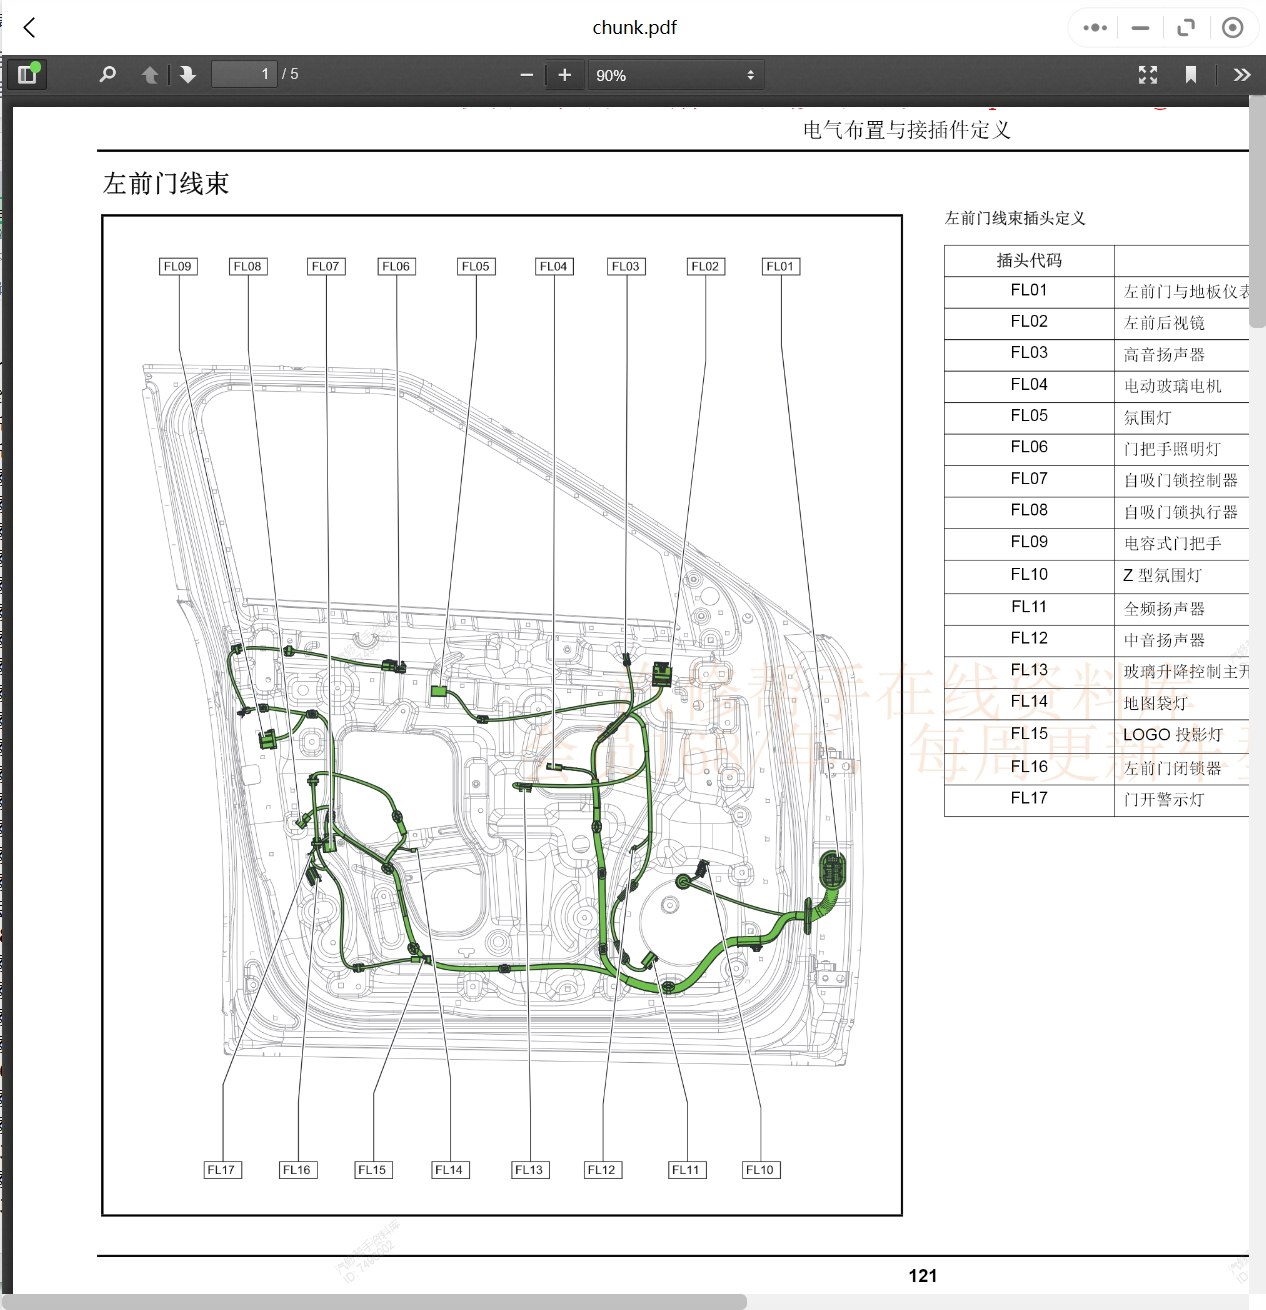Viewport: 1266px width, 1310px height.
Task: Click the page number input field
Action: (x=243, y=74)
